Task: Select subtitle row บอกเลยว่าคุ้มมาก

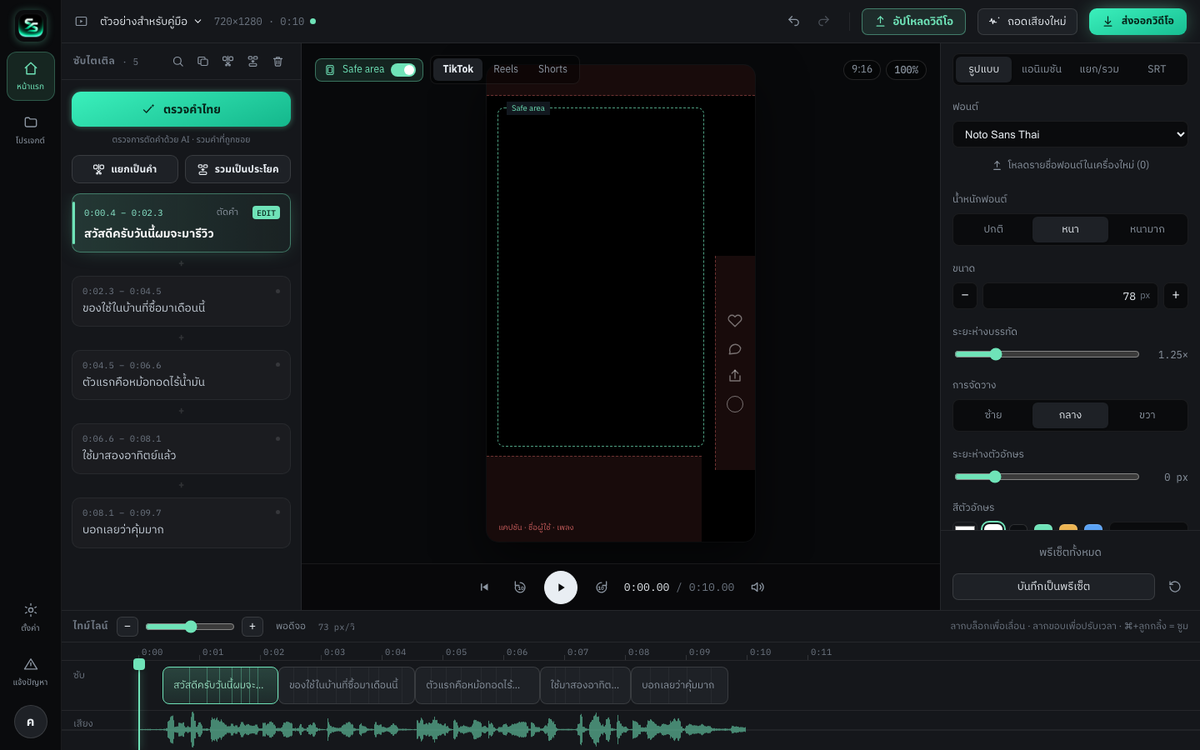Action: coord(181,522)
